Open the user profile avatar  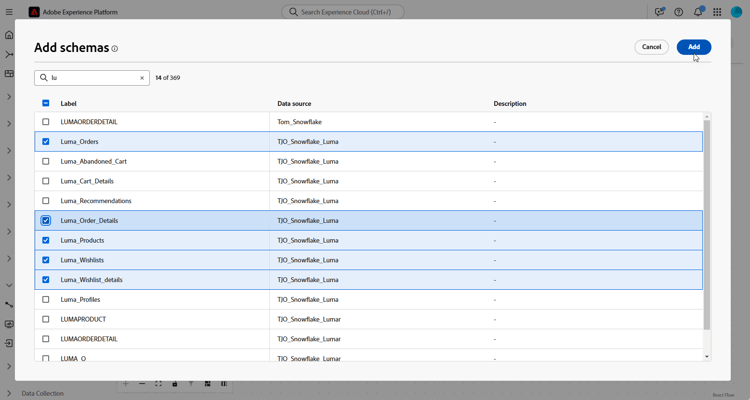[x=736, y=12]
